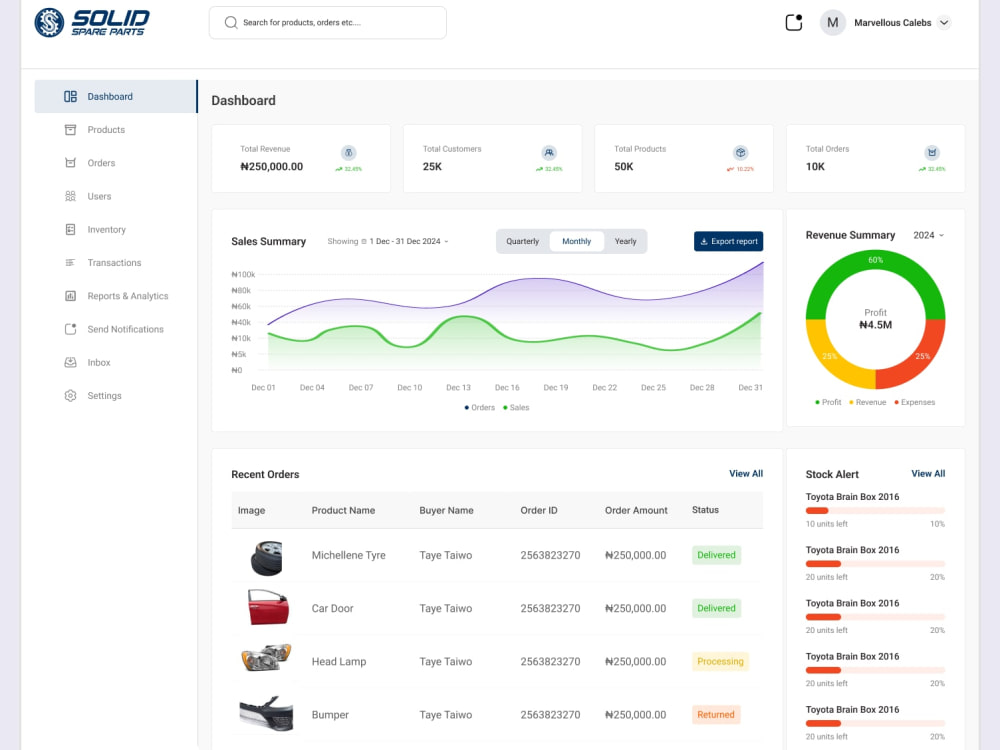Click the Dashboard sidebar icon
1000x750 pixels.
point(70,96)
